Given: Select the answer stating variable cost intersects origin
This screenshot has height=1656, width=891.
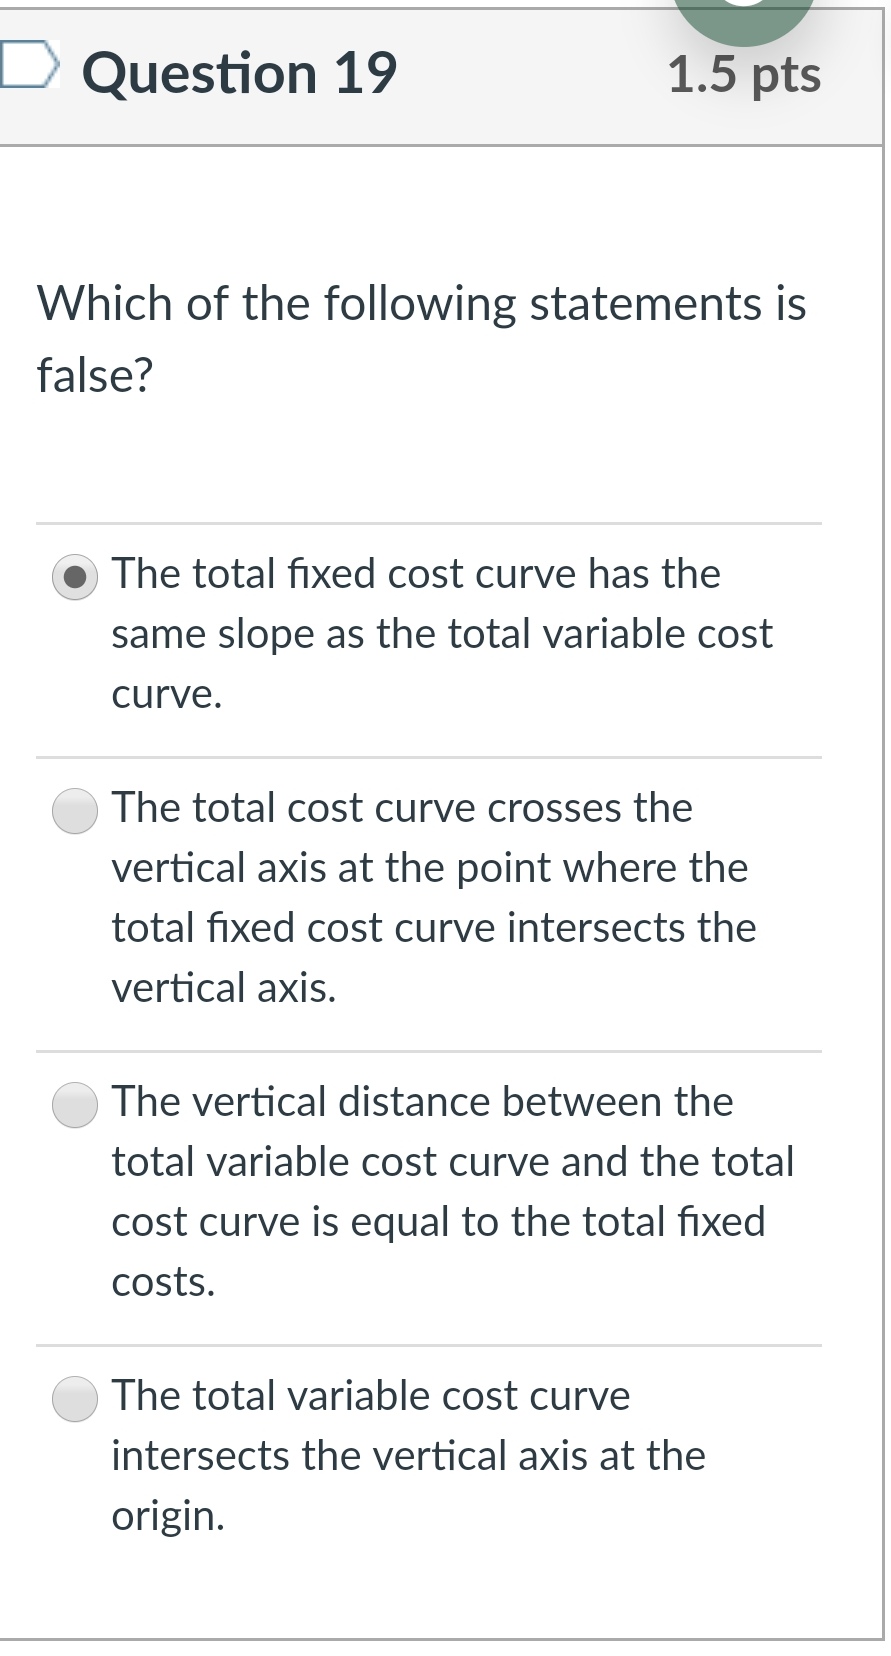Looking at the screenshot, I should tap(74, 1399).
